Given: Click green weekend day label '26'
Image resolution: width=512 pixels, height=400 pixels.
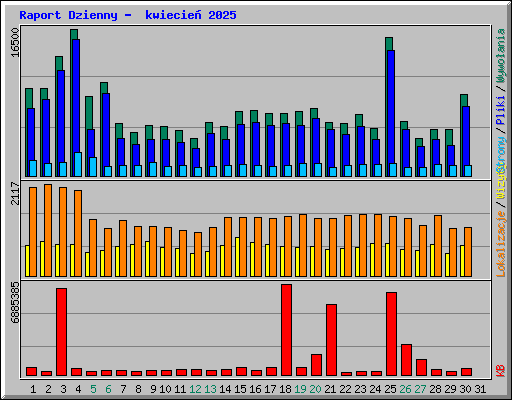Looking at the screenshot, I should click(x=405, y=389).
